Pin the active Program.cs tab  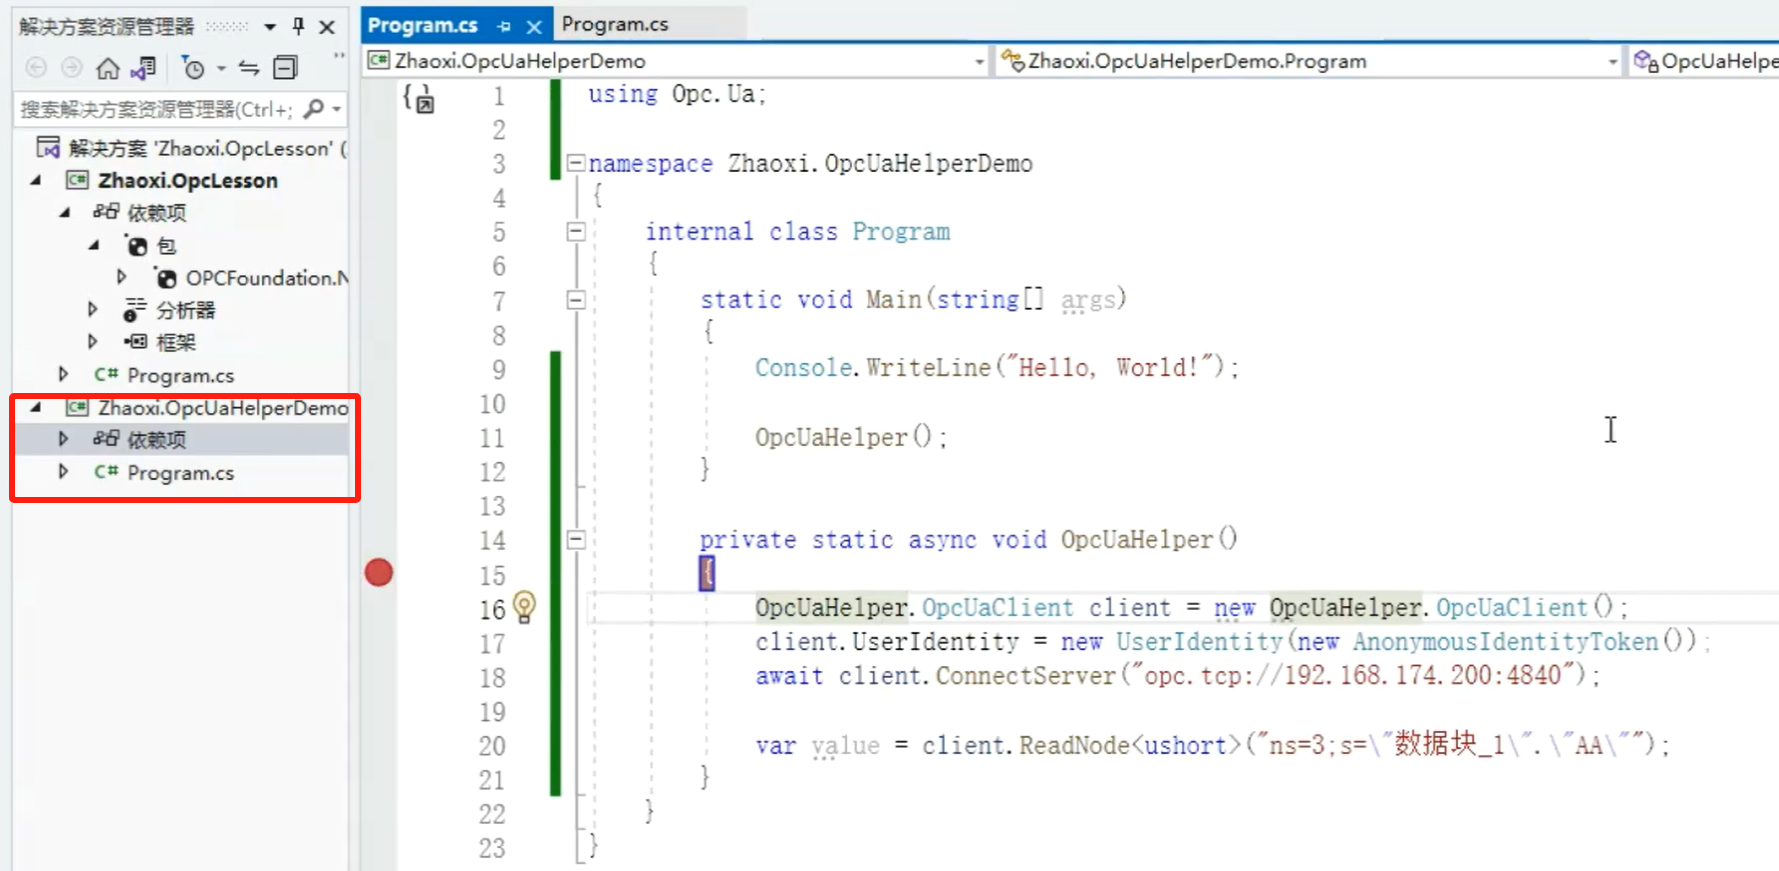pos(504,26)
